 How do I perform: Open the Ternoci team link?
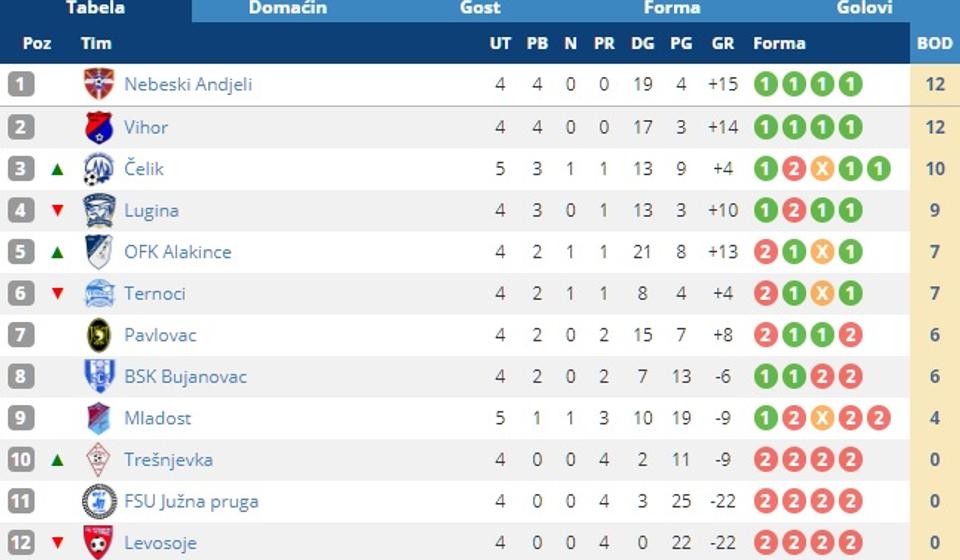pos(155,294)
